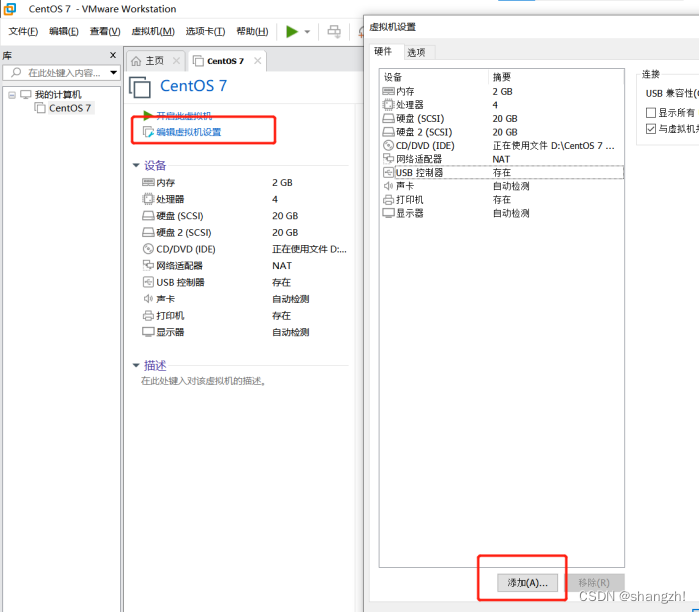Toggle the 显示所有 checkbox
The width and height of the screenshot is (700, 613).
(651, 113)
